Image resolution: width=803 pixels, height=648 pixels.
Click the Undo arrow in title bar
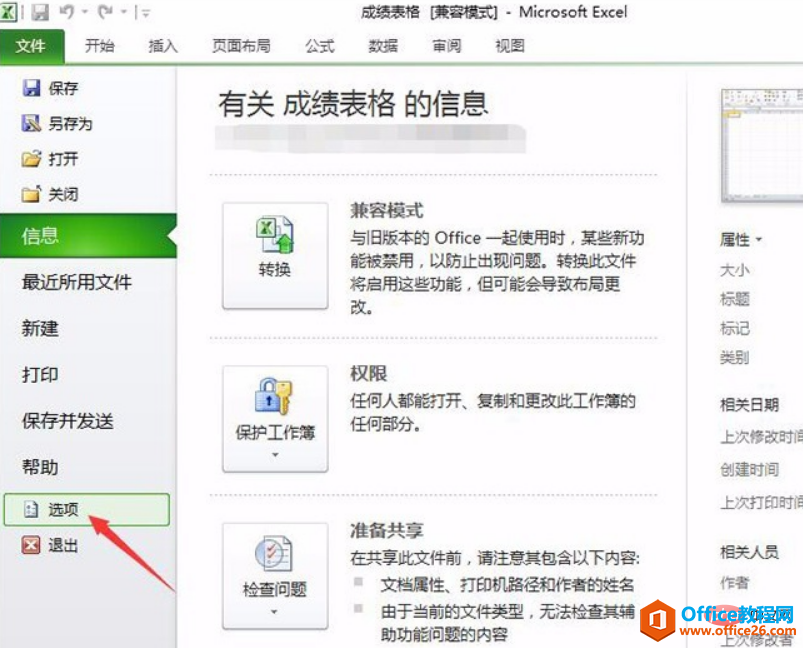tap(67, 11)
